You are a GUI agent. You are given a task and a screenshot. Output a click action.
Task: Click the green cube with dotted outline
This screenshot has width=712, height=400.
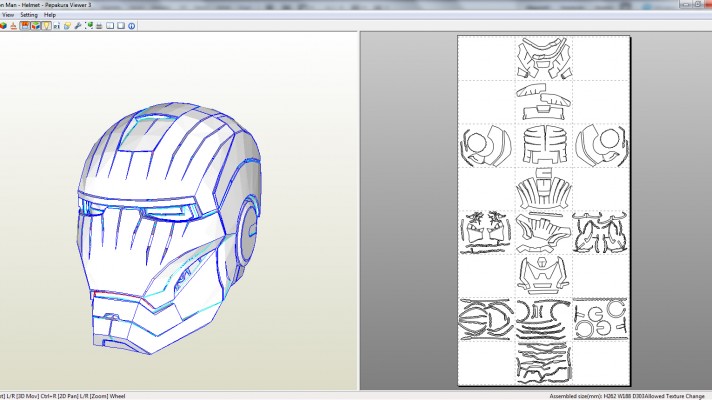coord(89,26)
